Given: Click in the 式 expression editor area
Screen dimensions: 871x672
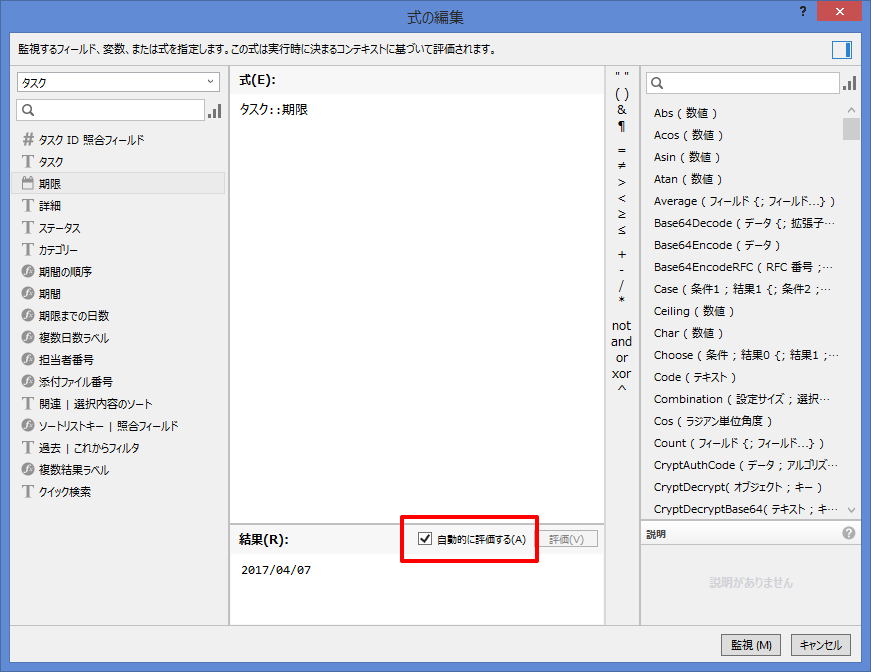Looking at the screenshot, I should coord(417,308).
